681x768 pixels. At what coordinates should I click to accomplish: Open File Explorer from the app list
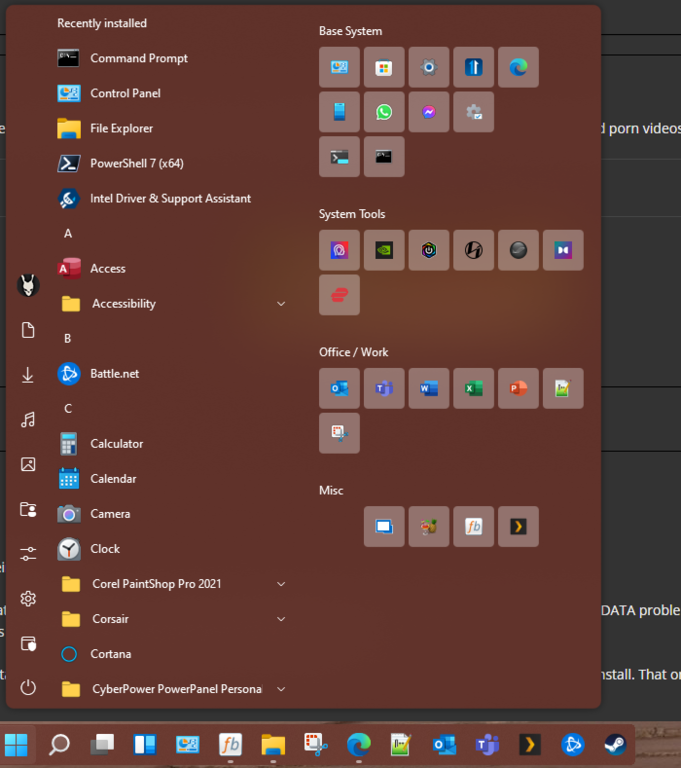click(171, 128)
